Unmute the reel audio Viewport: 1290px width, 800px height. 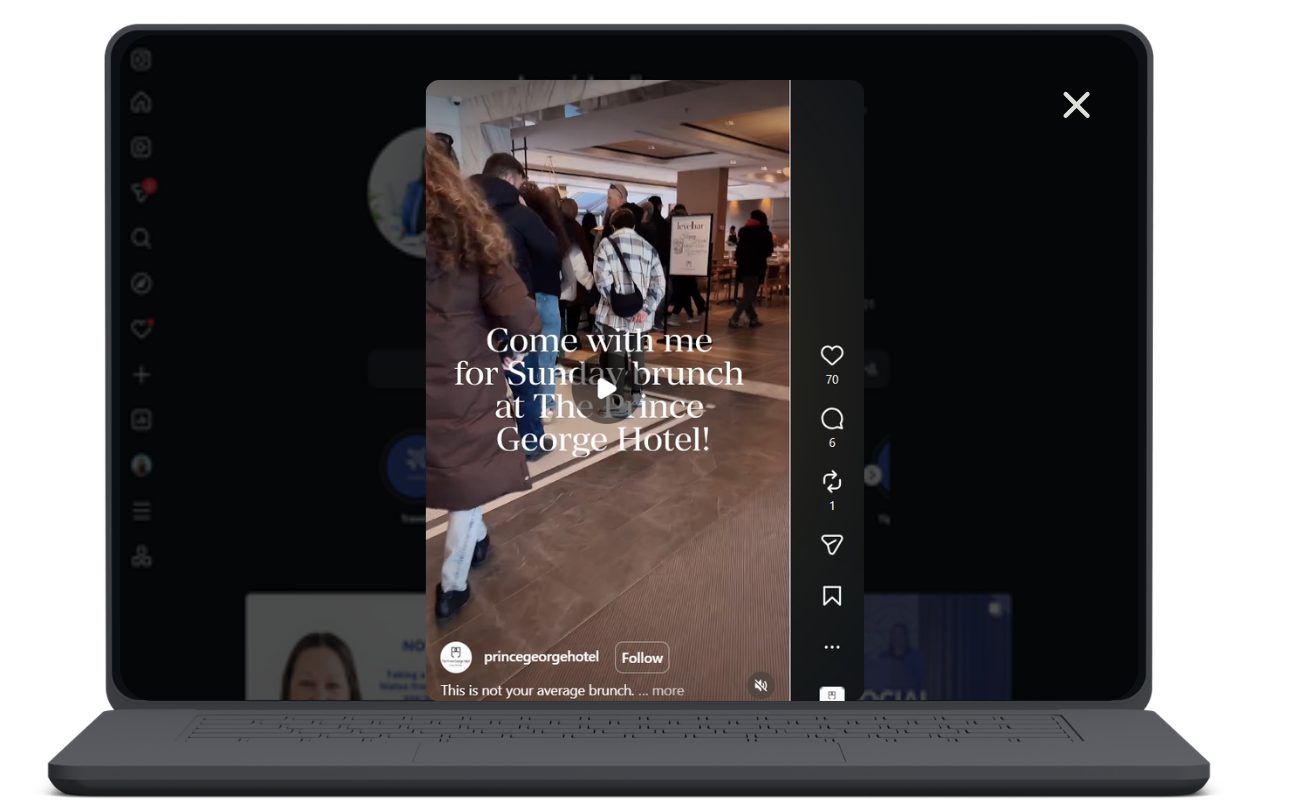click(x=761, y=685)
